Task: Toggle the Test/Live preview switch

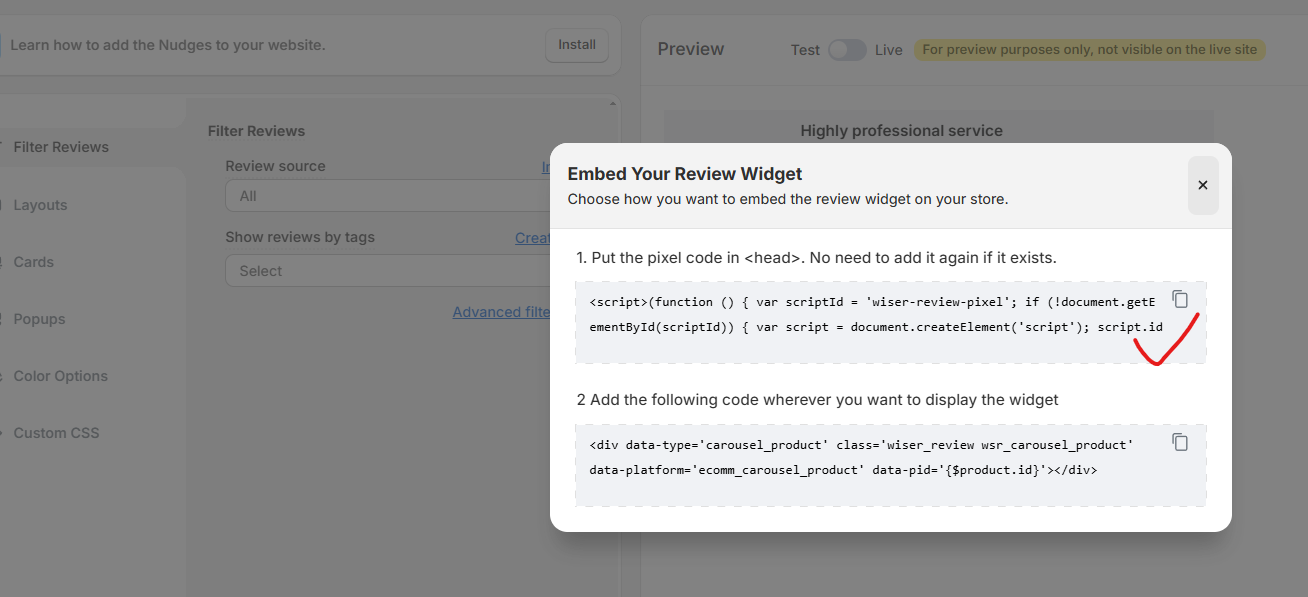Action: click(846, 50)
